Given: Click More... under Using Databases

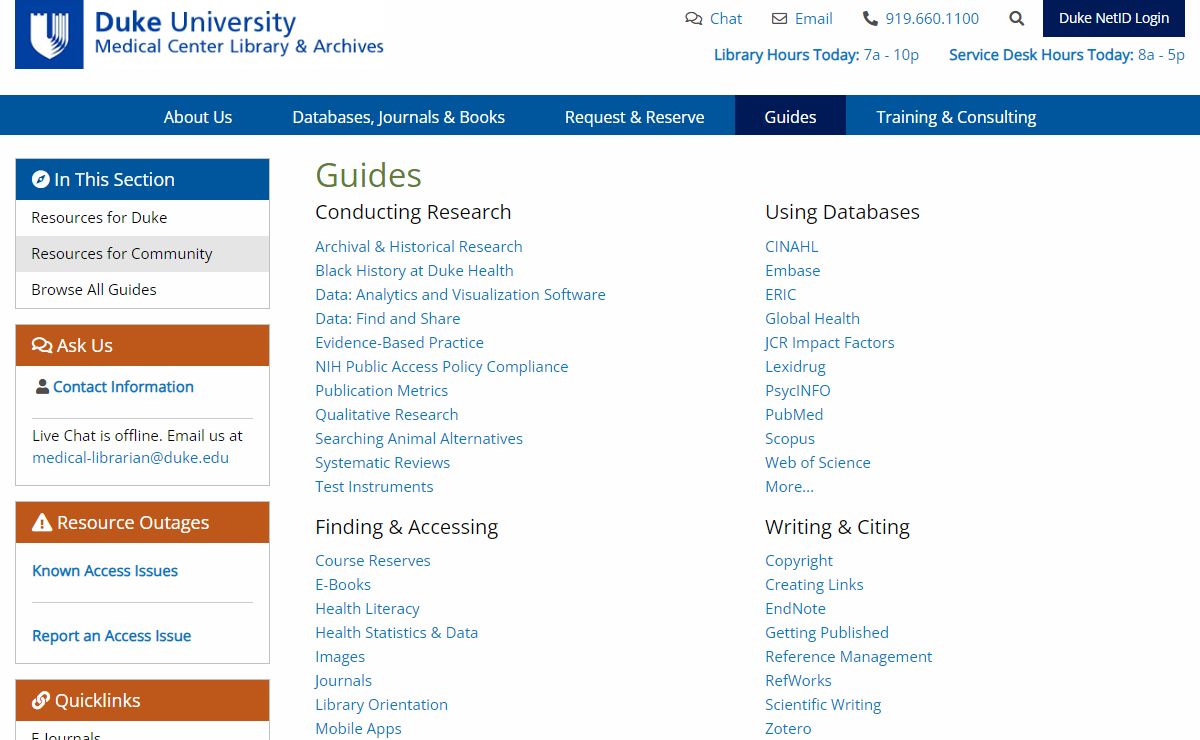Looking at the screenshot, I should pyautogui.click(x=789, y=486).
